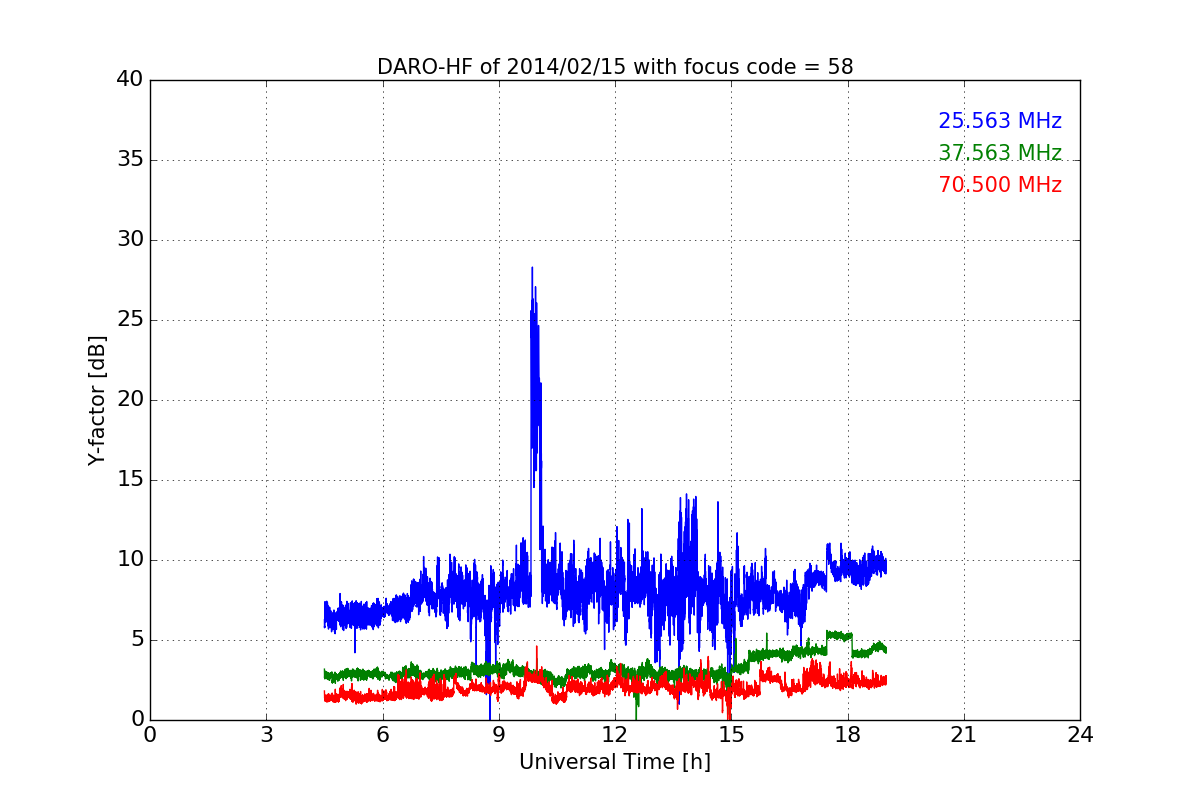Click the y-axis tick label 25

(x=130, y=320)
